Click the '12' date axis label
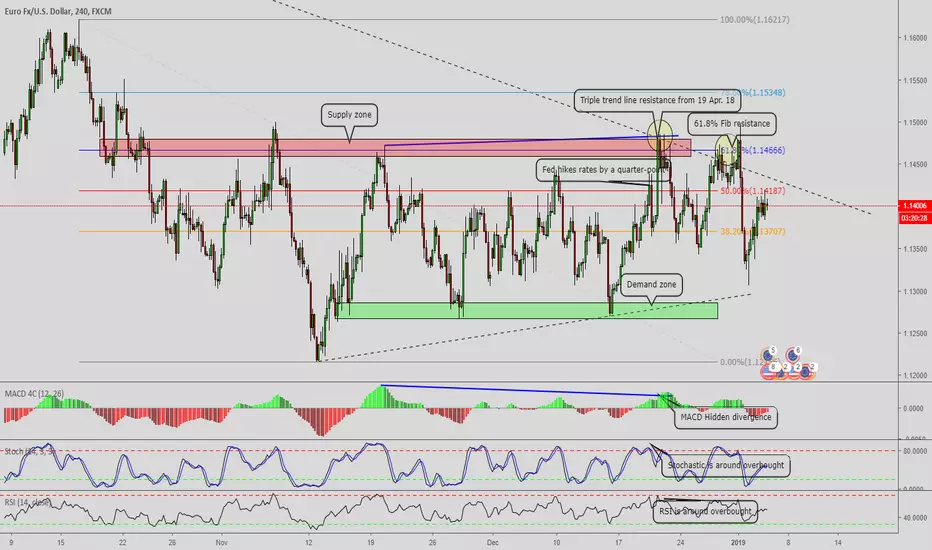This screenshot has height=550, width=932. point(308,542)
